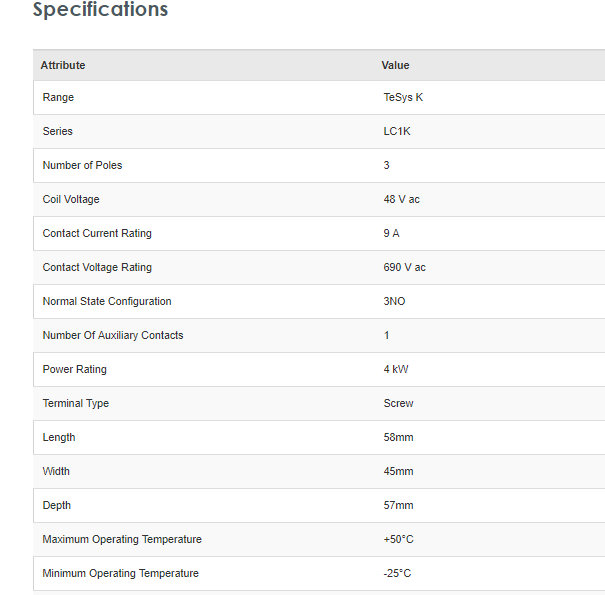Image resolution: width=605 pixels, height=595 pixels.
Task: Click the 4 kW power value
Action: (396, 369)
